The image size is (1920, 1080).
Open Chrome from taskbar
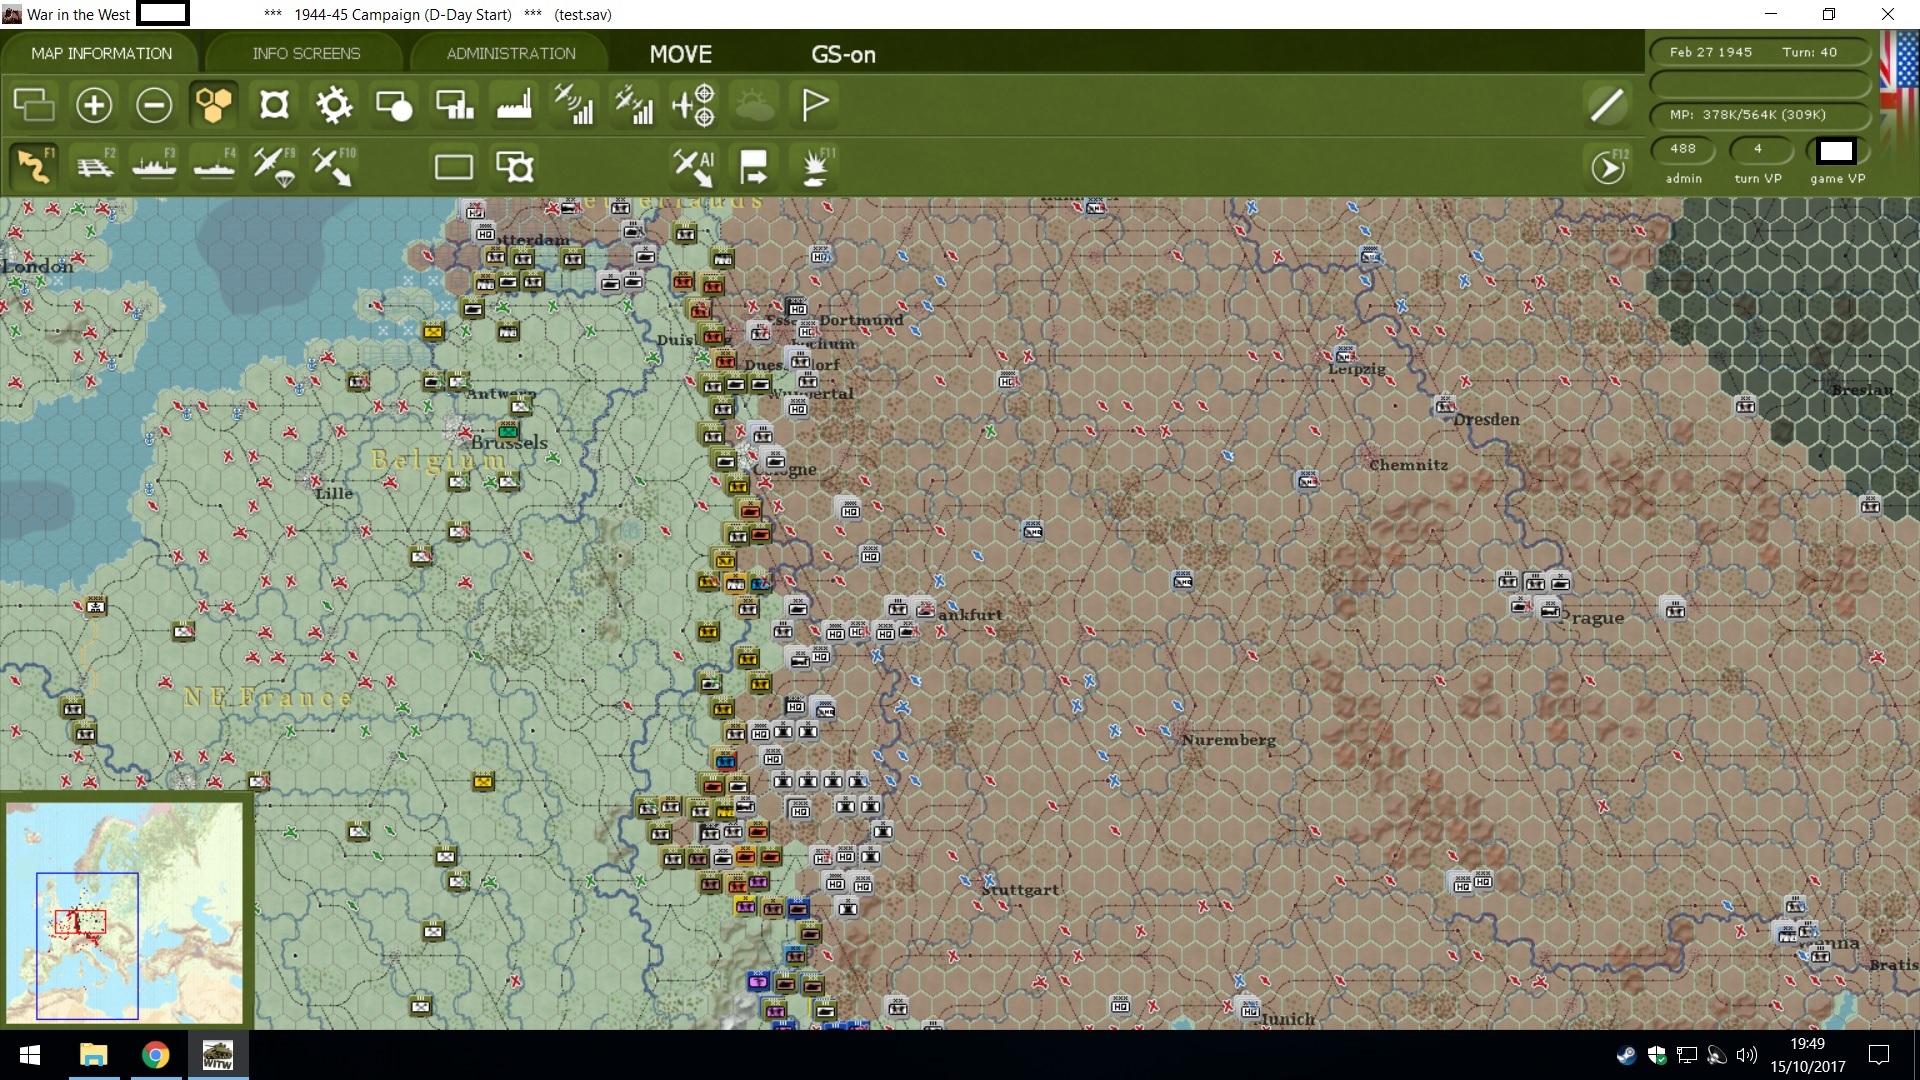coord(155,1055)
